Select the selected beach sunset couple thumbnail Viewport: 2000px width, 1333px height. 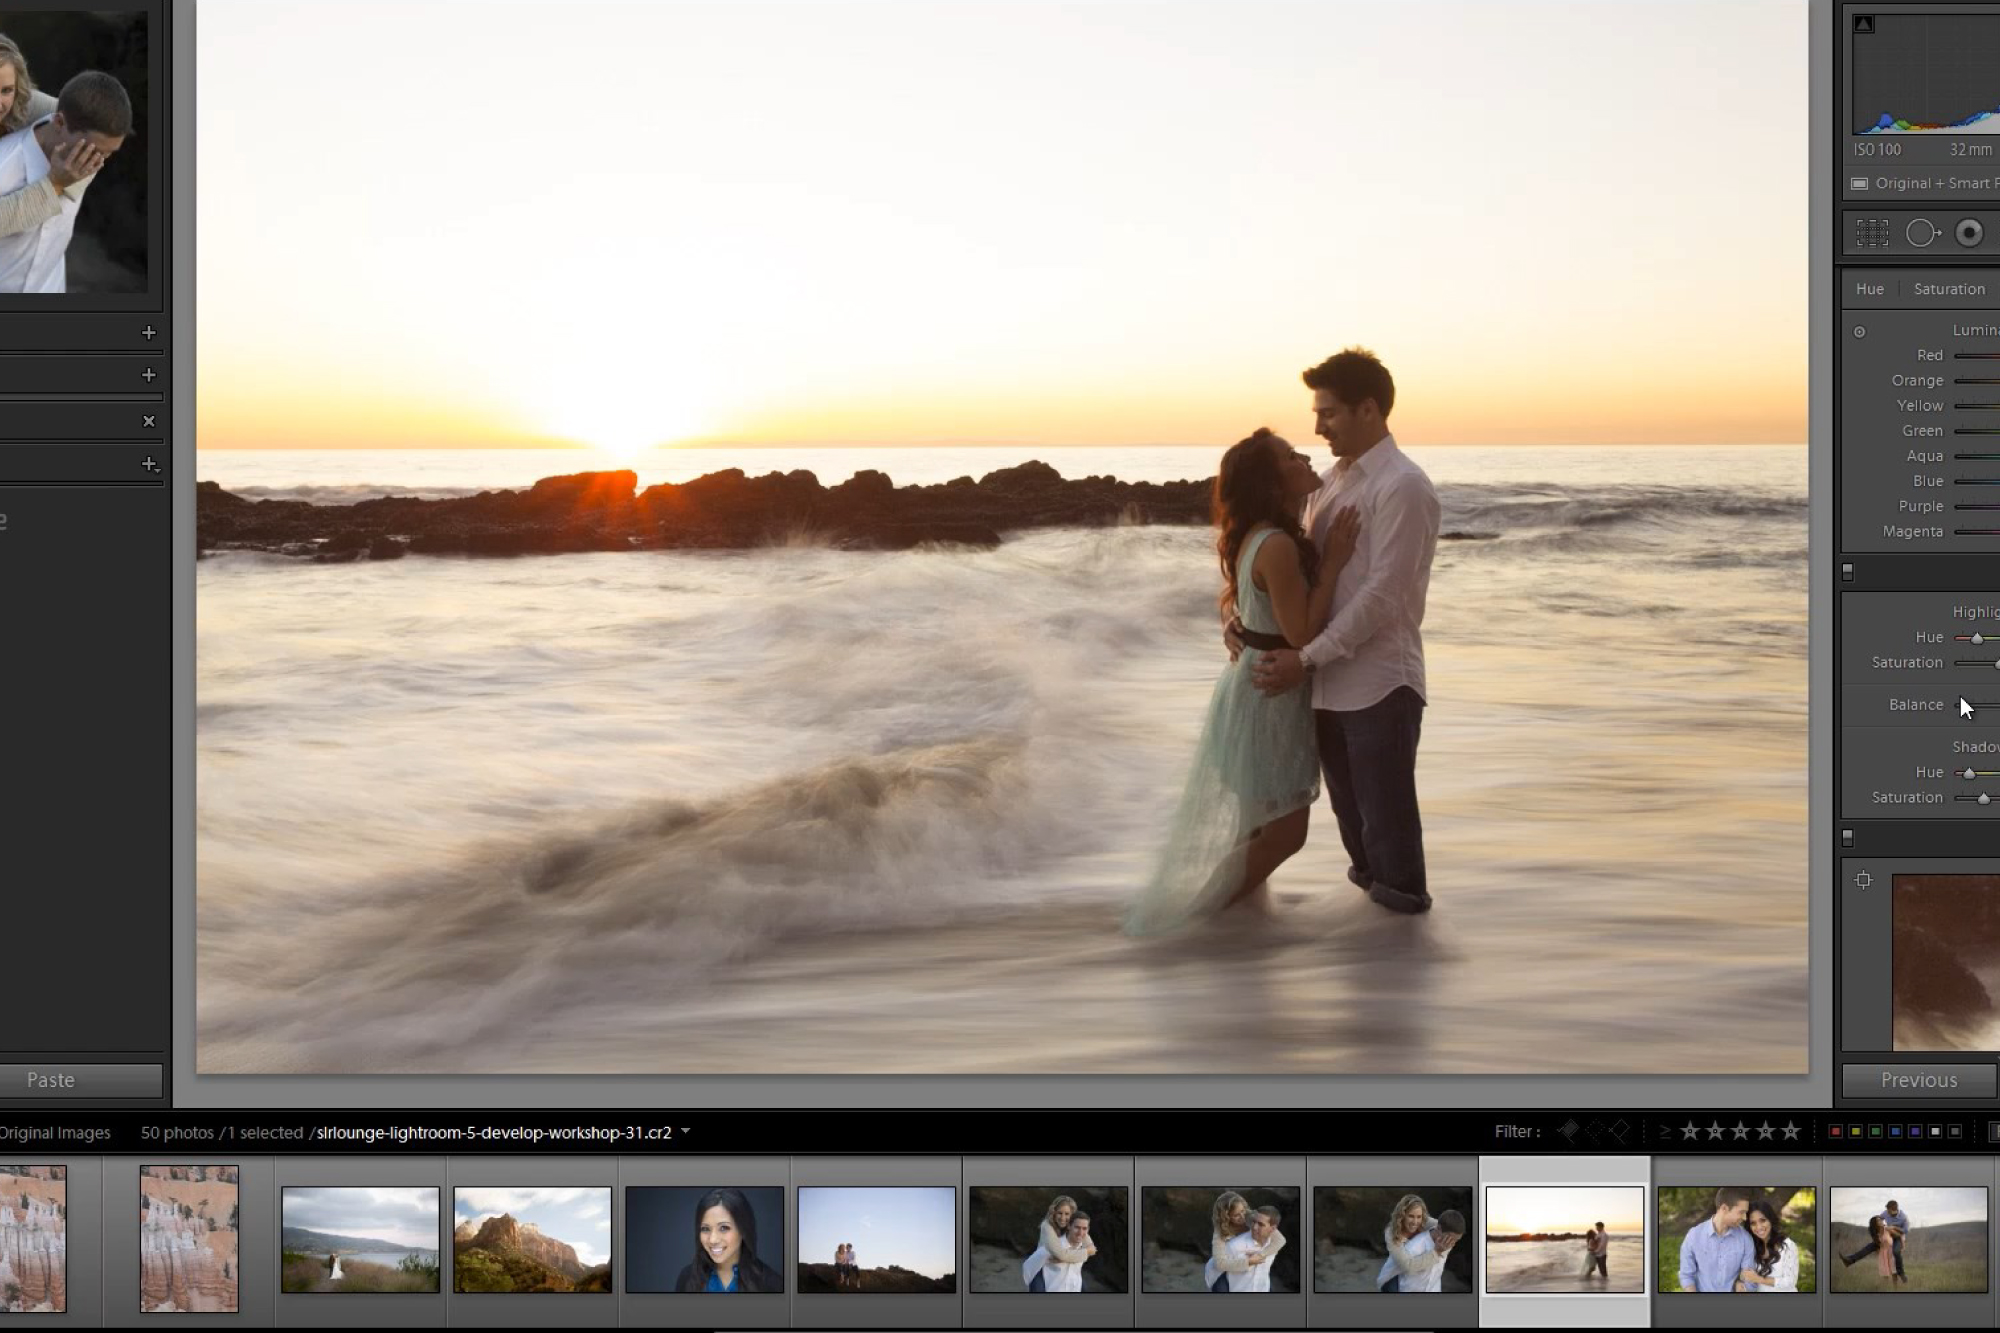(1565, 1240)
